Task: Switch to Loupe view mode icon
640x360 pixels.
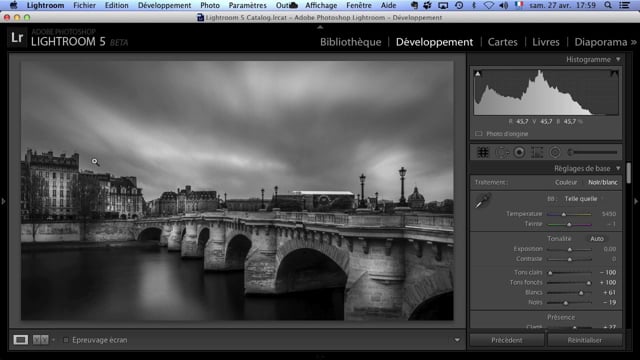Action: coord(20,340)
